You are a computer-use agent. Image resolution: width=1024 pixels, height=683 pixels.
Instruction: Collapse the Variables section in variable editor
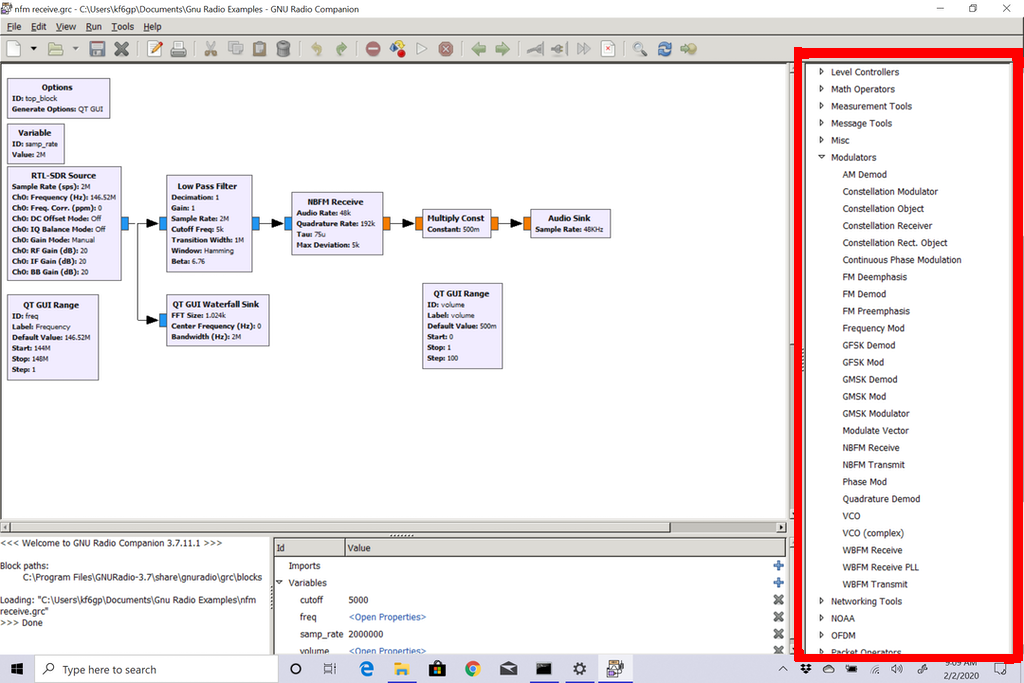point(280,582)
